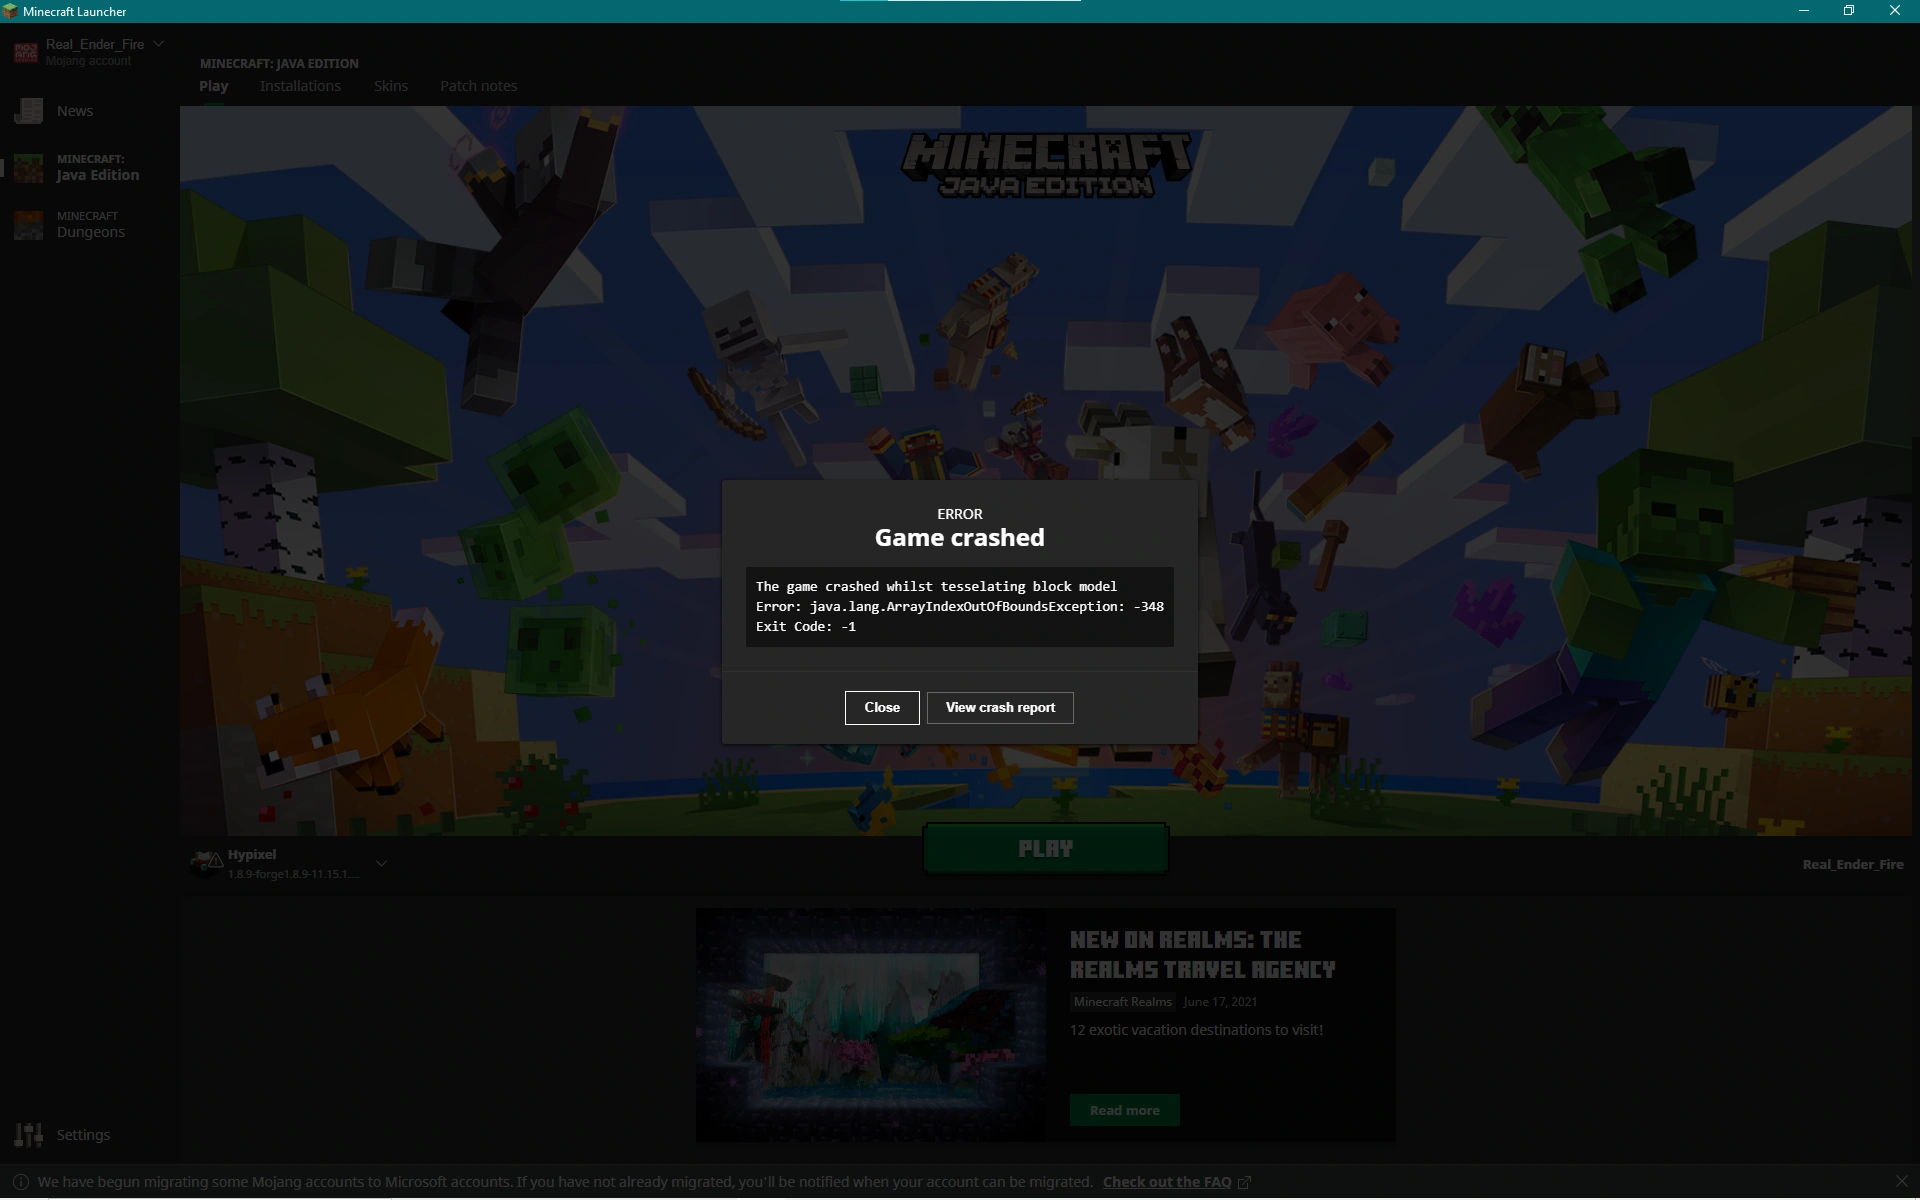Switch to the Installations tab
The image size is (1920, 1200).
click(300, 86)
